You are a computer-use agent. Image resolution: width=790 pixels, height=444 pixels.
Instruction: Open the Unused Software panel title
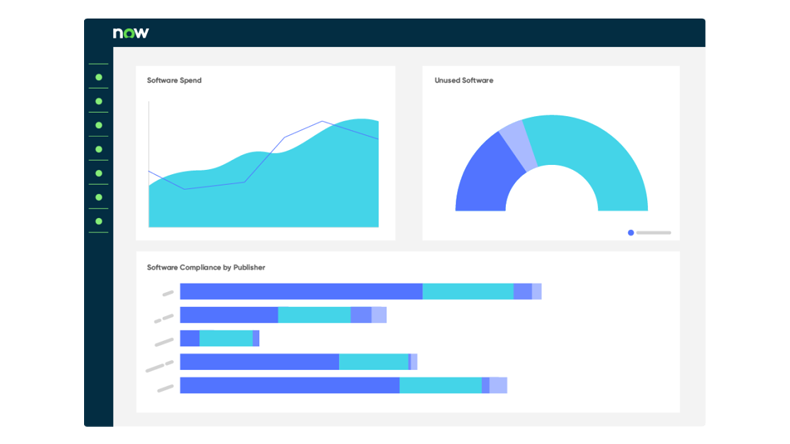(x=464, y=80)
